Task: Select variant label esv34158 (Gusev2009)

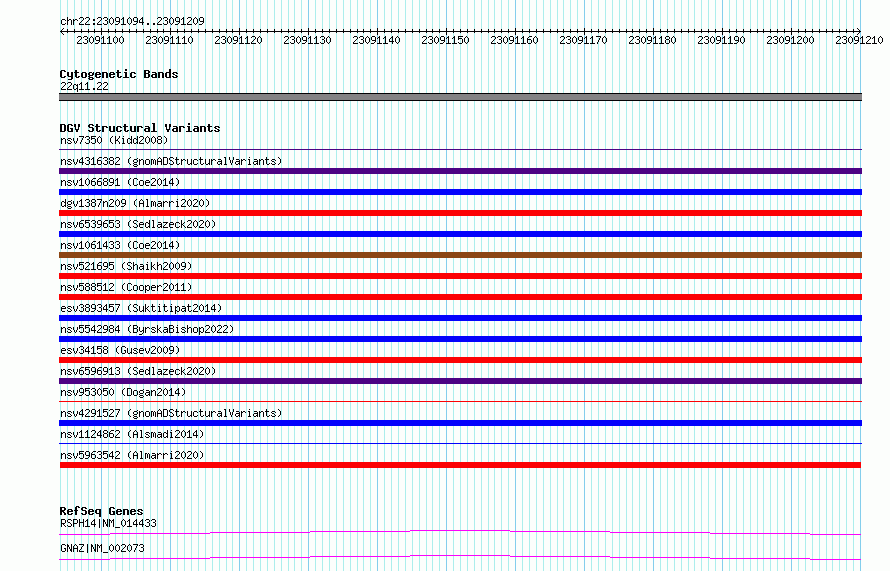Action: click(x=120, y=350)
